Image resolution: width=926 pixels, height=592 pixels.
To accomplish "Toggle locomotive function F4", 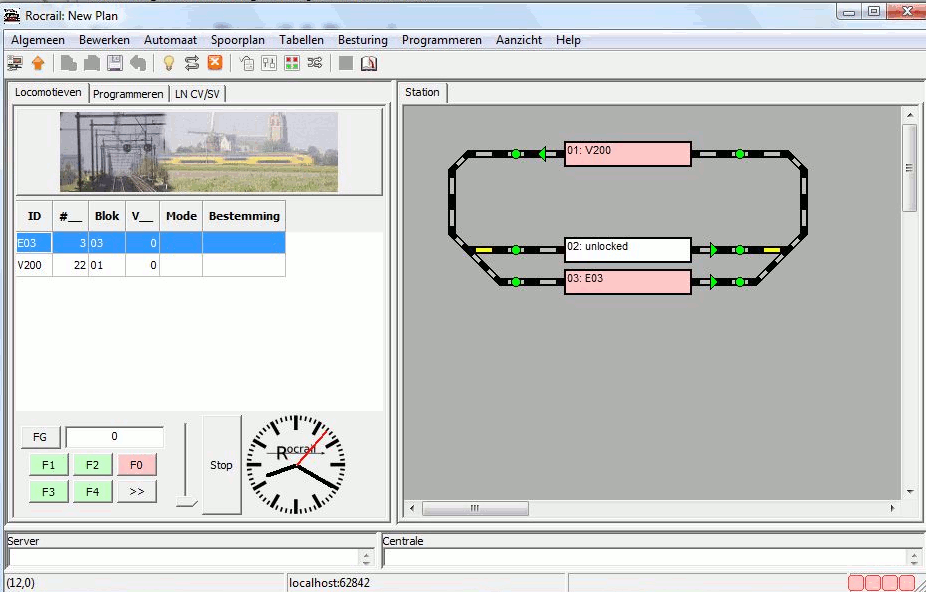I will click(92, 492).
